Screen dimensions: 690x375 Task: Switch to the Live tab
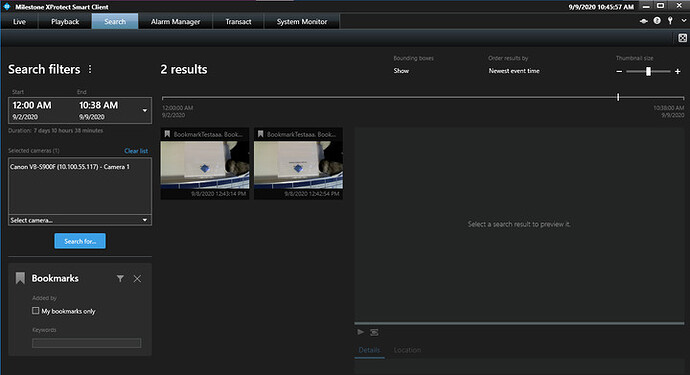coord(19,22)
